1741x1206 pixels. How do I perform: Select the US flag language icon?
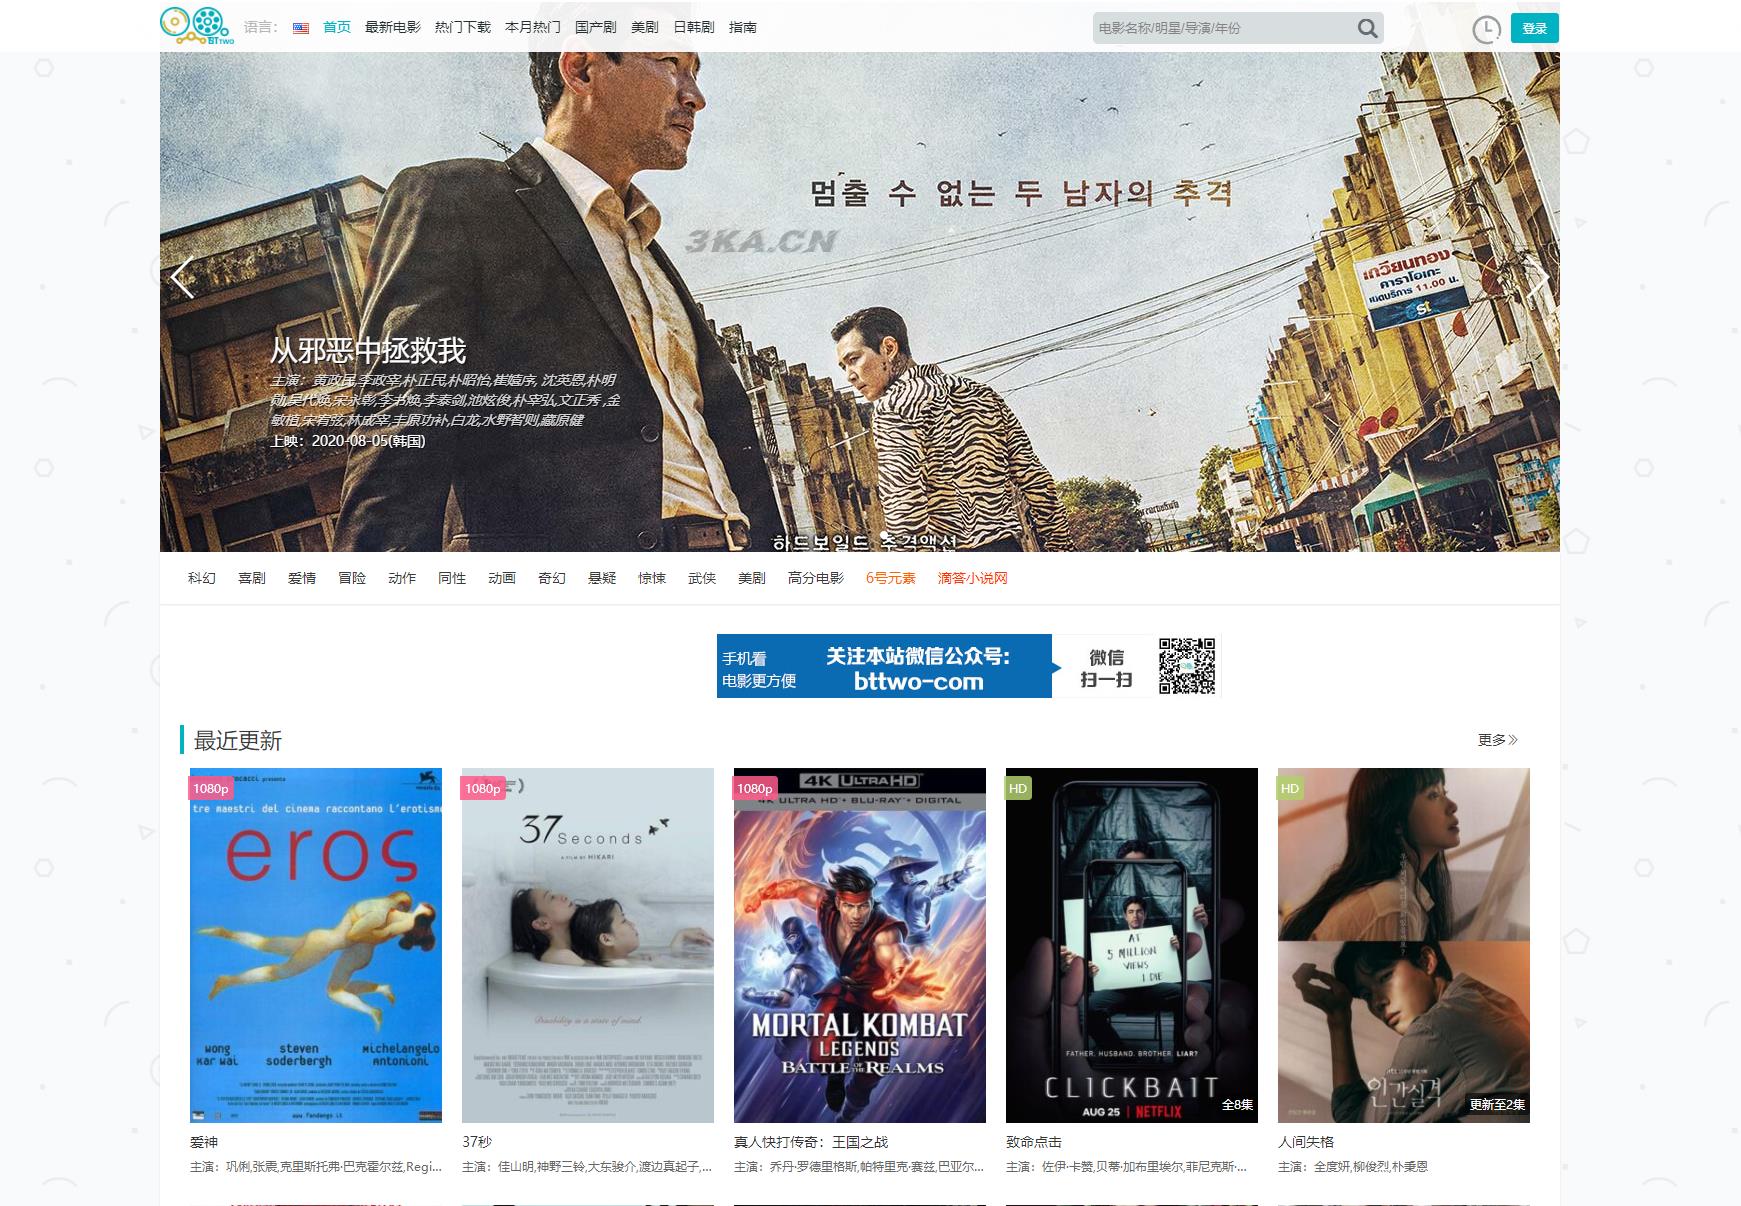pyautogui.click(x=300, y=28)
